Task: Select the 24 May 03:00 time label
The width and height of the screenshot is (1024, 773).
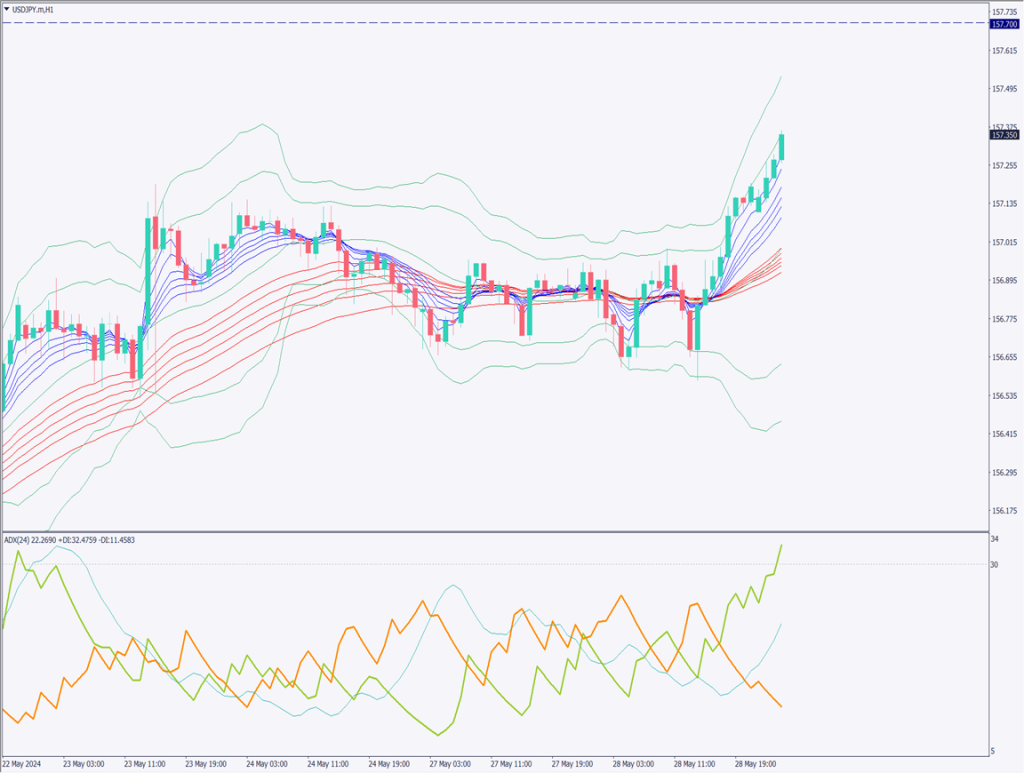Action: coord(266,761)
